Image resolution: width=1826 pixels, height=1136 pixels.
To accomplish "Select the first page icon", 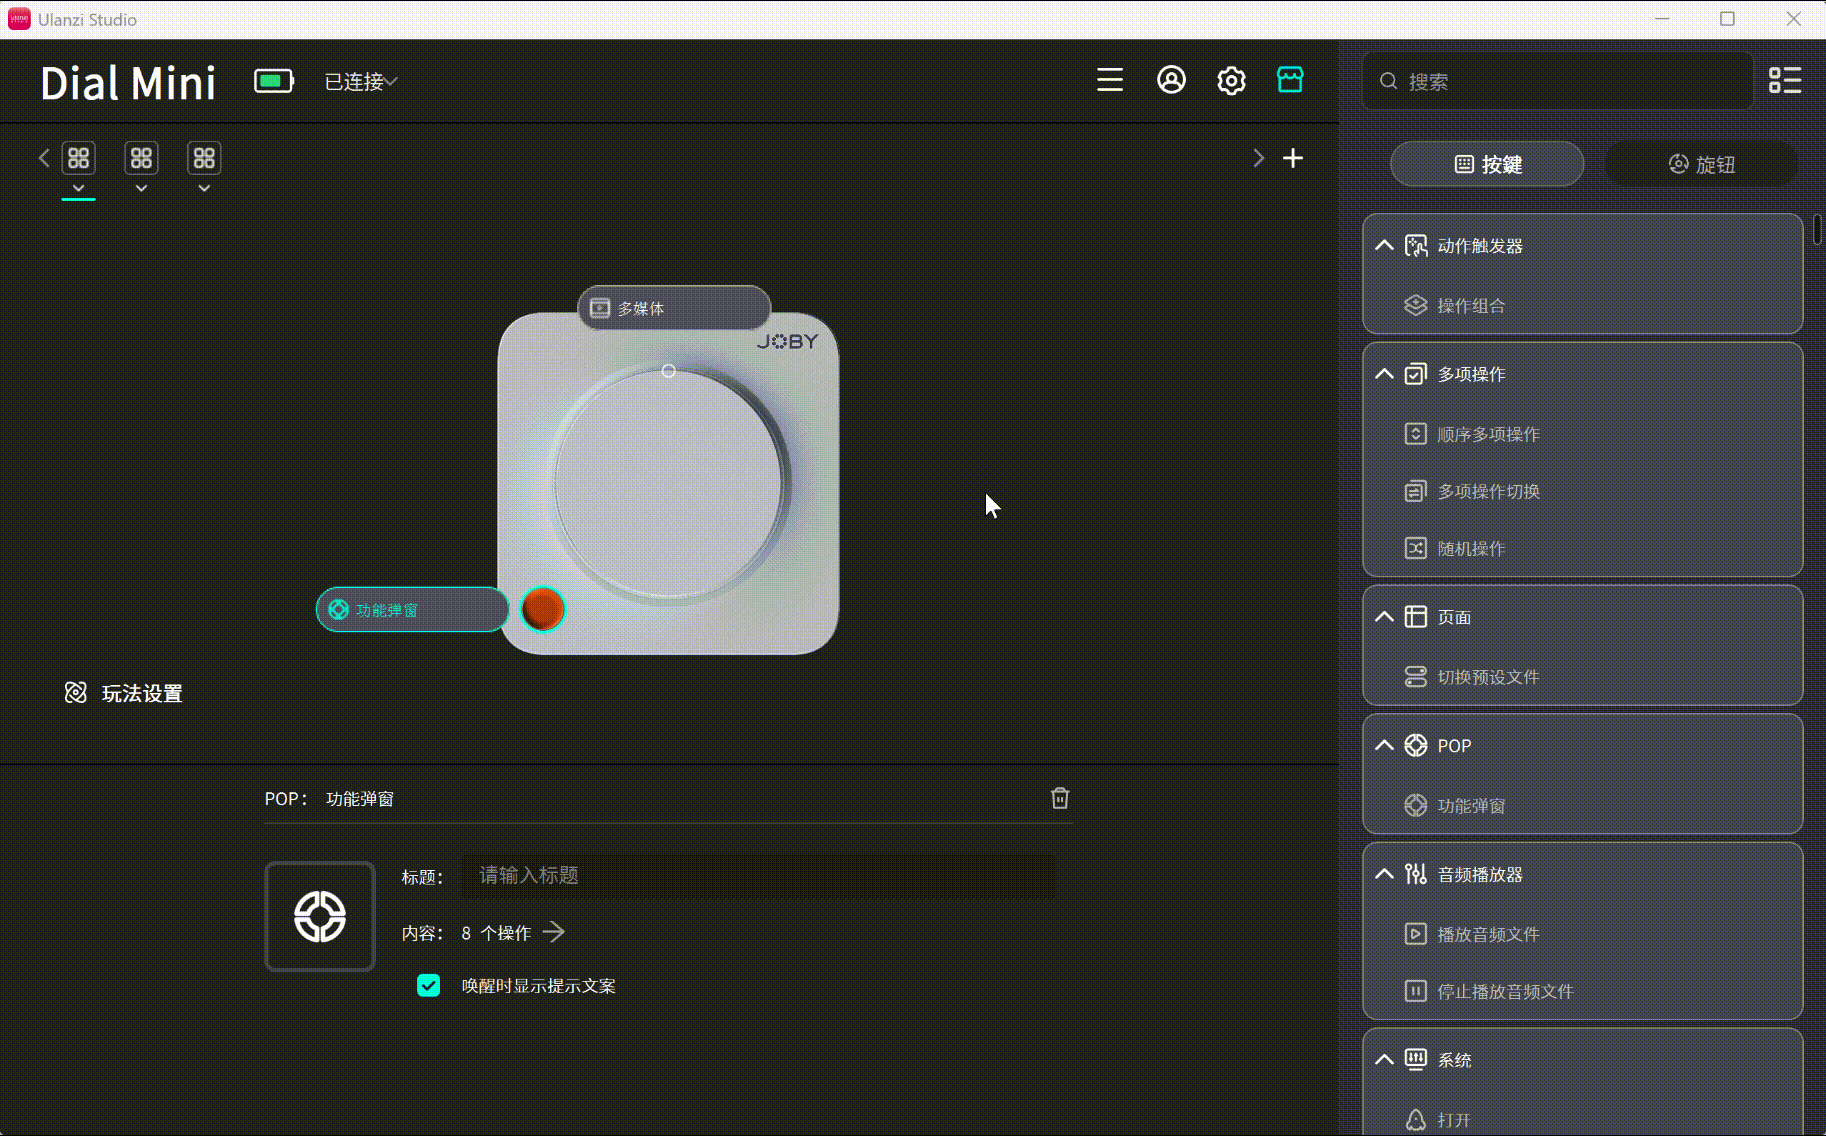I will [x=79, y=158].
